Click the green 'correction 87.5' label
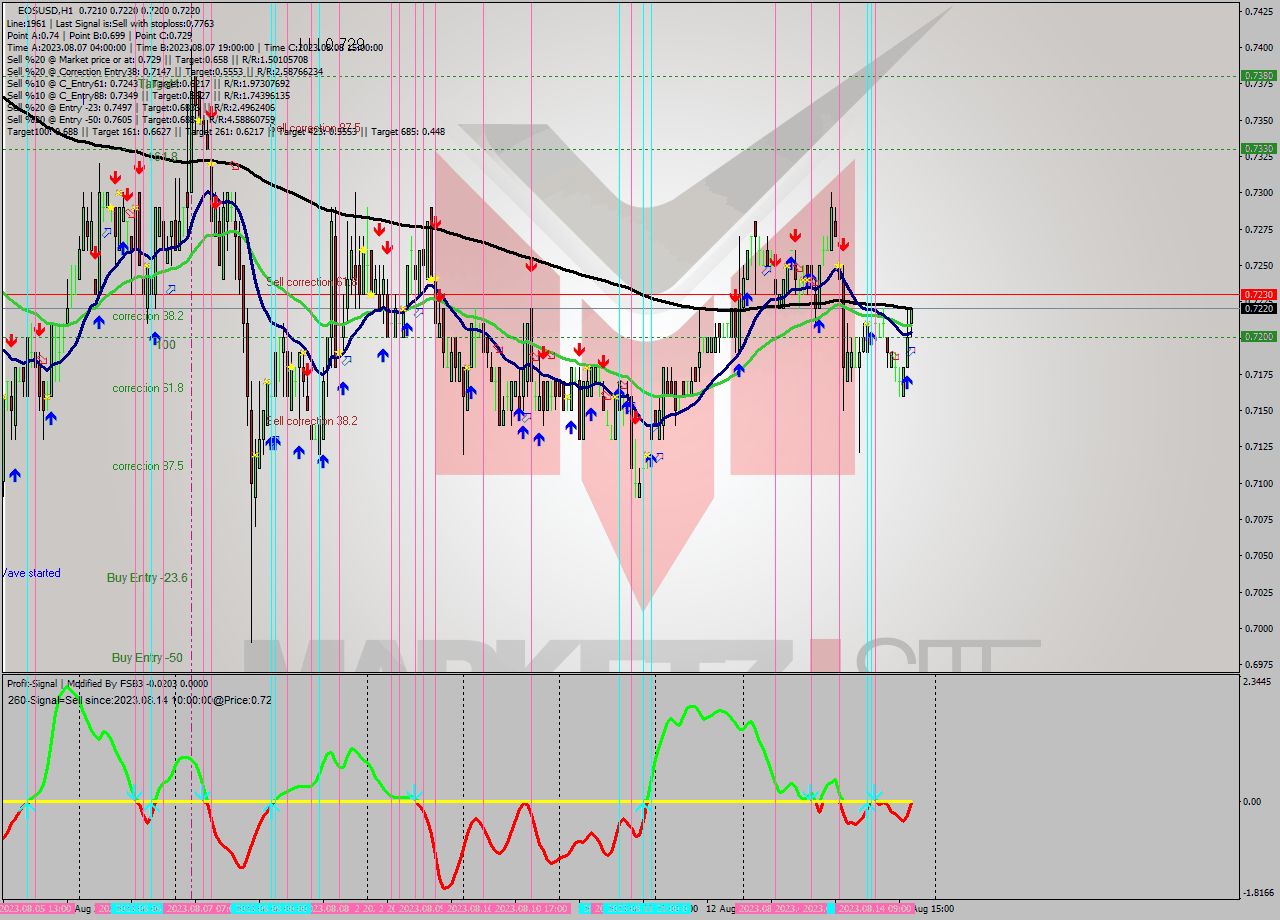Image resolution: width=1280 pixels, height=920 pixels. [147, 466]
